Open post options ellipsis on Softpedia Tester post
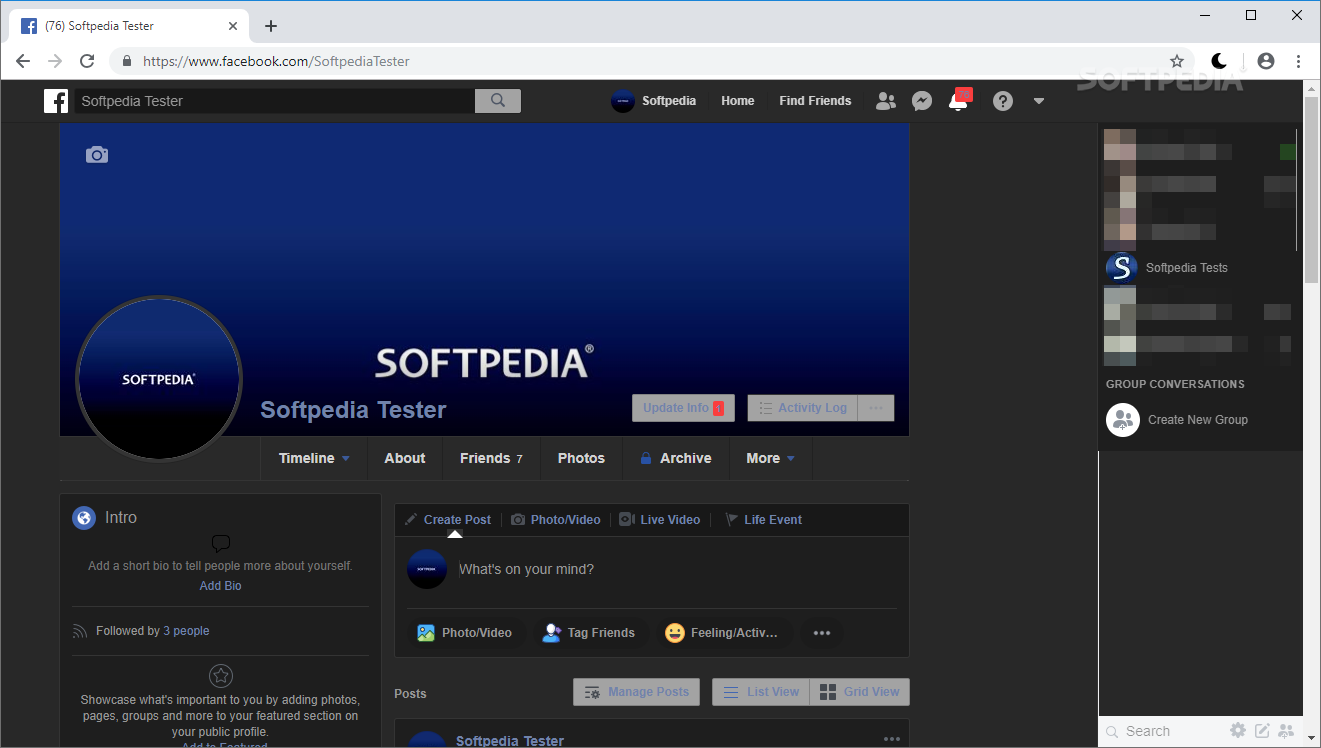This screenshot has height=748, width=1321. pos(892,739)
